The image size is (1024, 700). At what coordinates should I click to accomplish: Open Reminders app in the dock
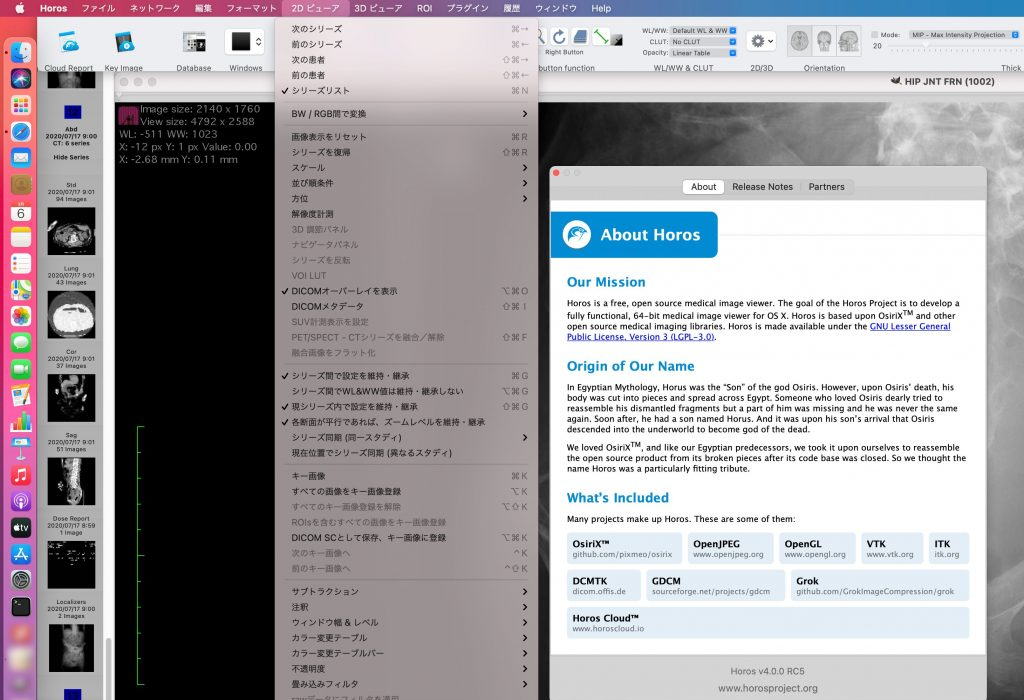point(21,263)
